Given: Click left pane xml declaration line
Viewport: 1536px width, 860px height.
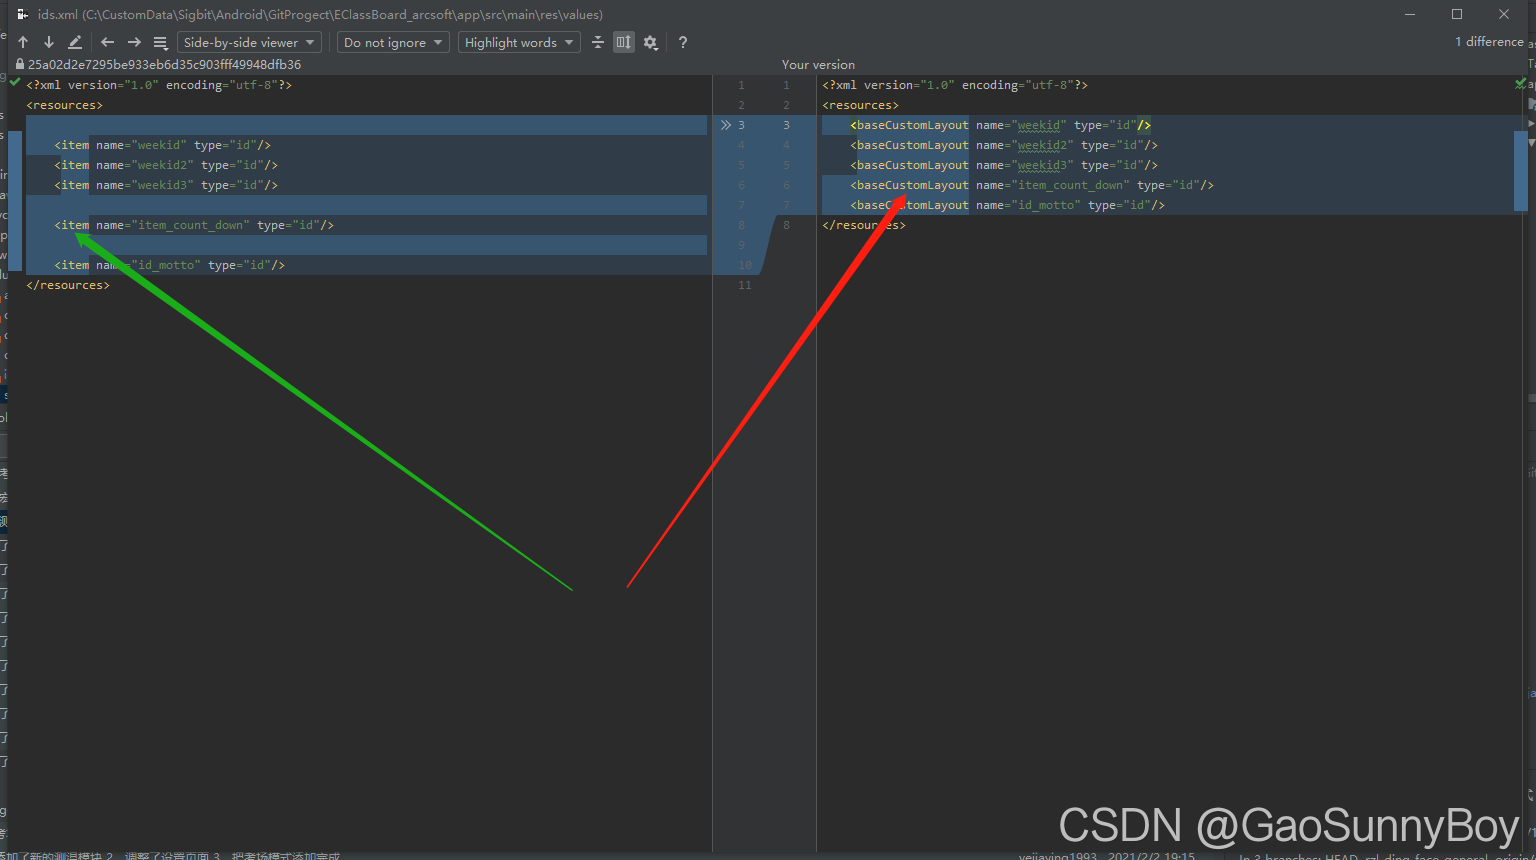Looking at the screenshot, I should tap(159, 85).
